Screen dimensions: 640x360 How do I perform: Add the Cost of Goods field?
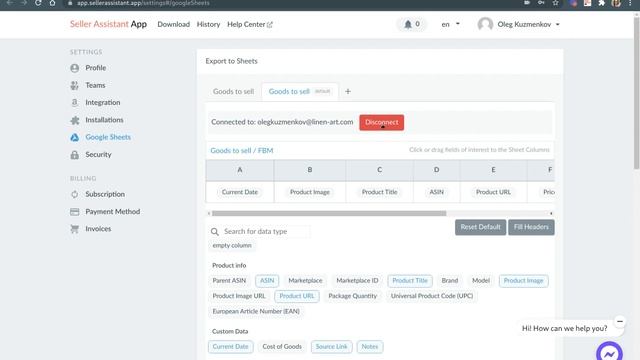[282, 347]
